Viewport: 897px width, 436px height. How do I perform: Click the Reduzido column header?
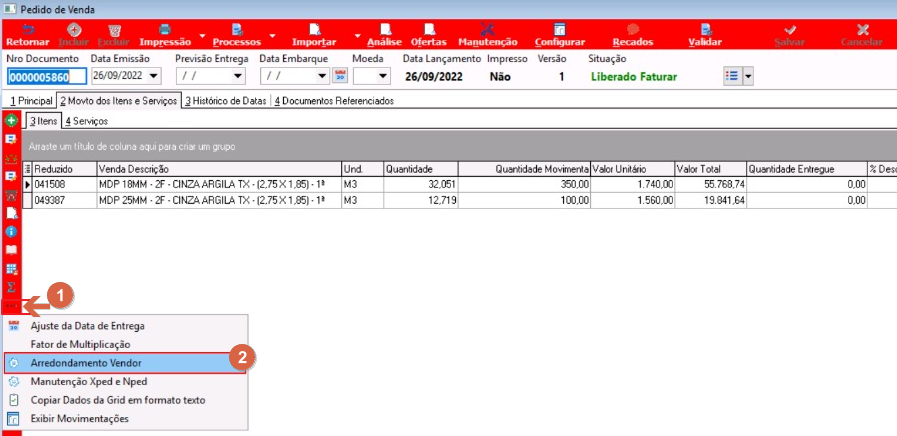click(65, 169)
